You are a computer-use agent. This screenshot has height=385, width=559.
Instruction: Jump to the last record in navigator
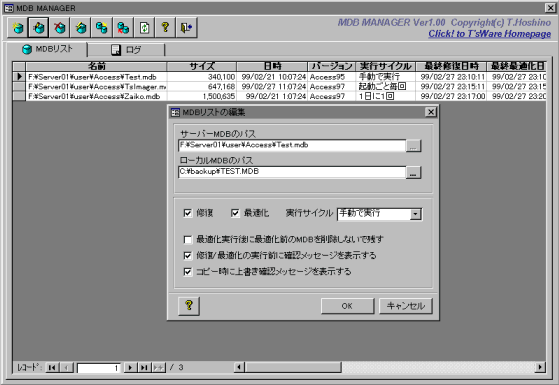(144, 367)
